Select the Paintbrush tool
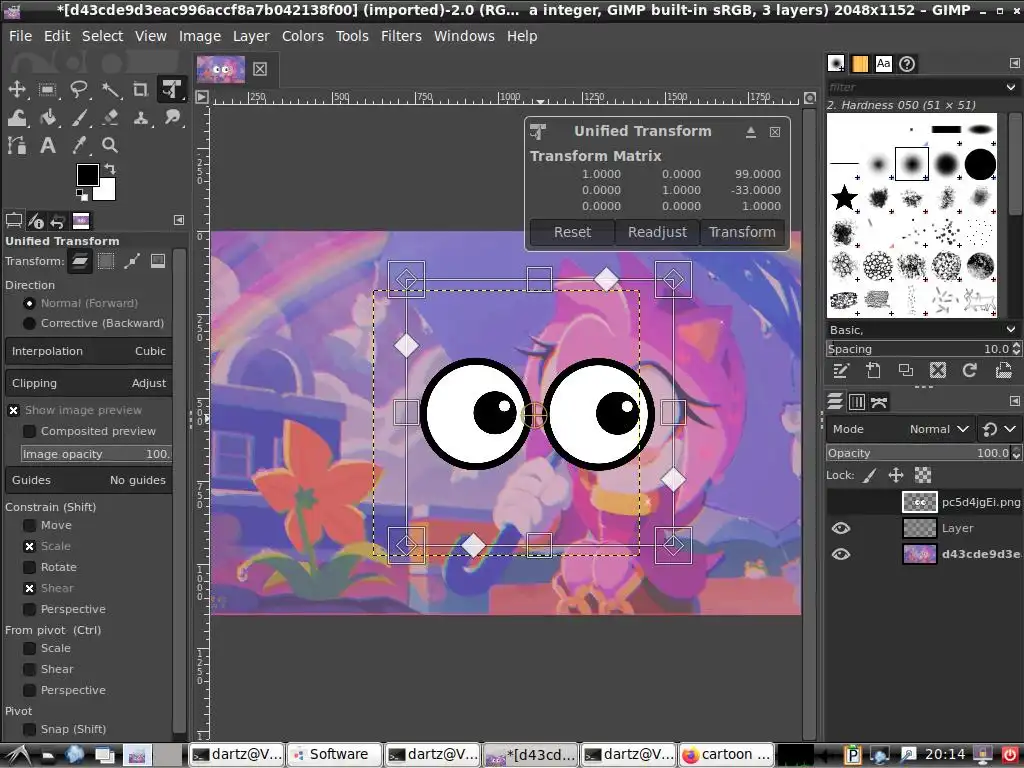 click(x=78, y=118)
